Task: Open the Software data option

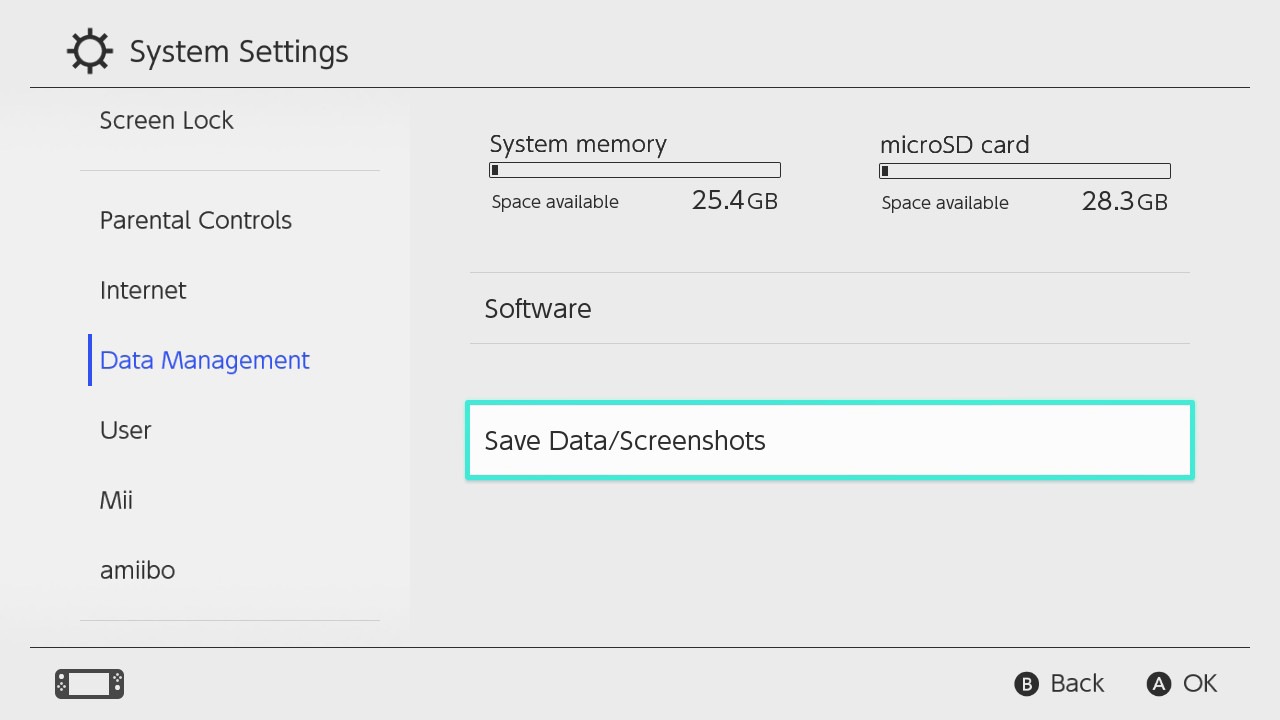Action: point(830,308)
